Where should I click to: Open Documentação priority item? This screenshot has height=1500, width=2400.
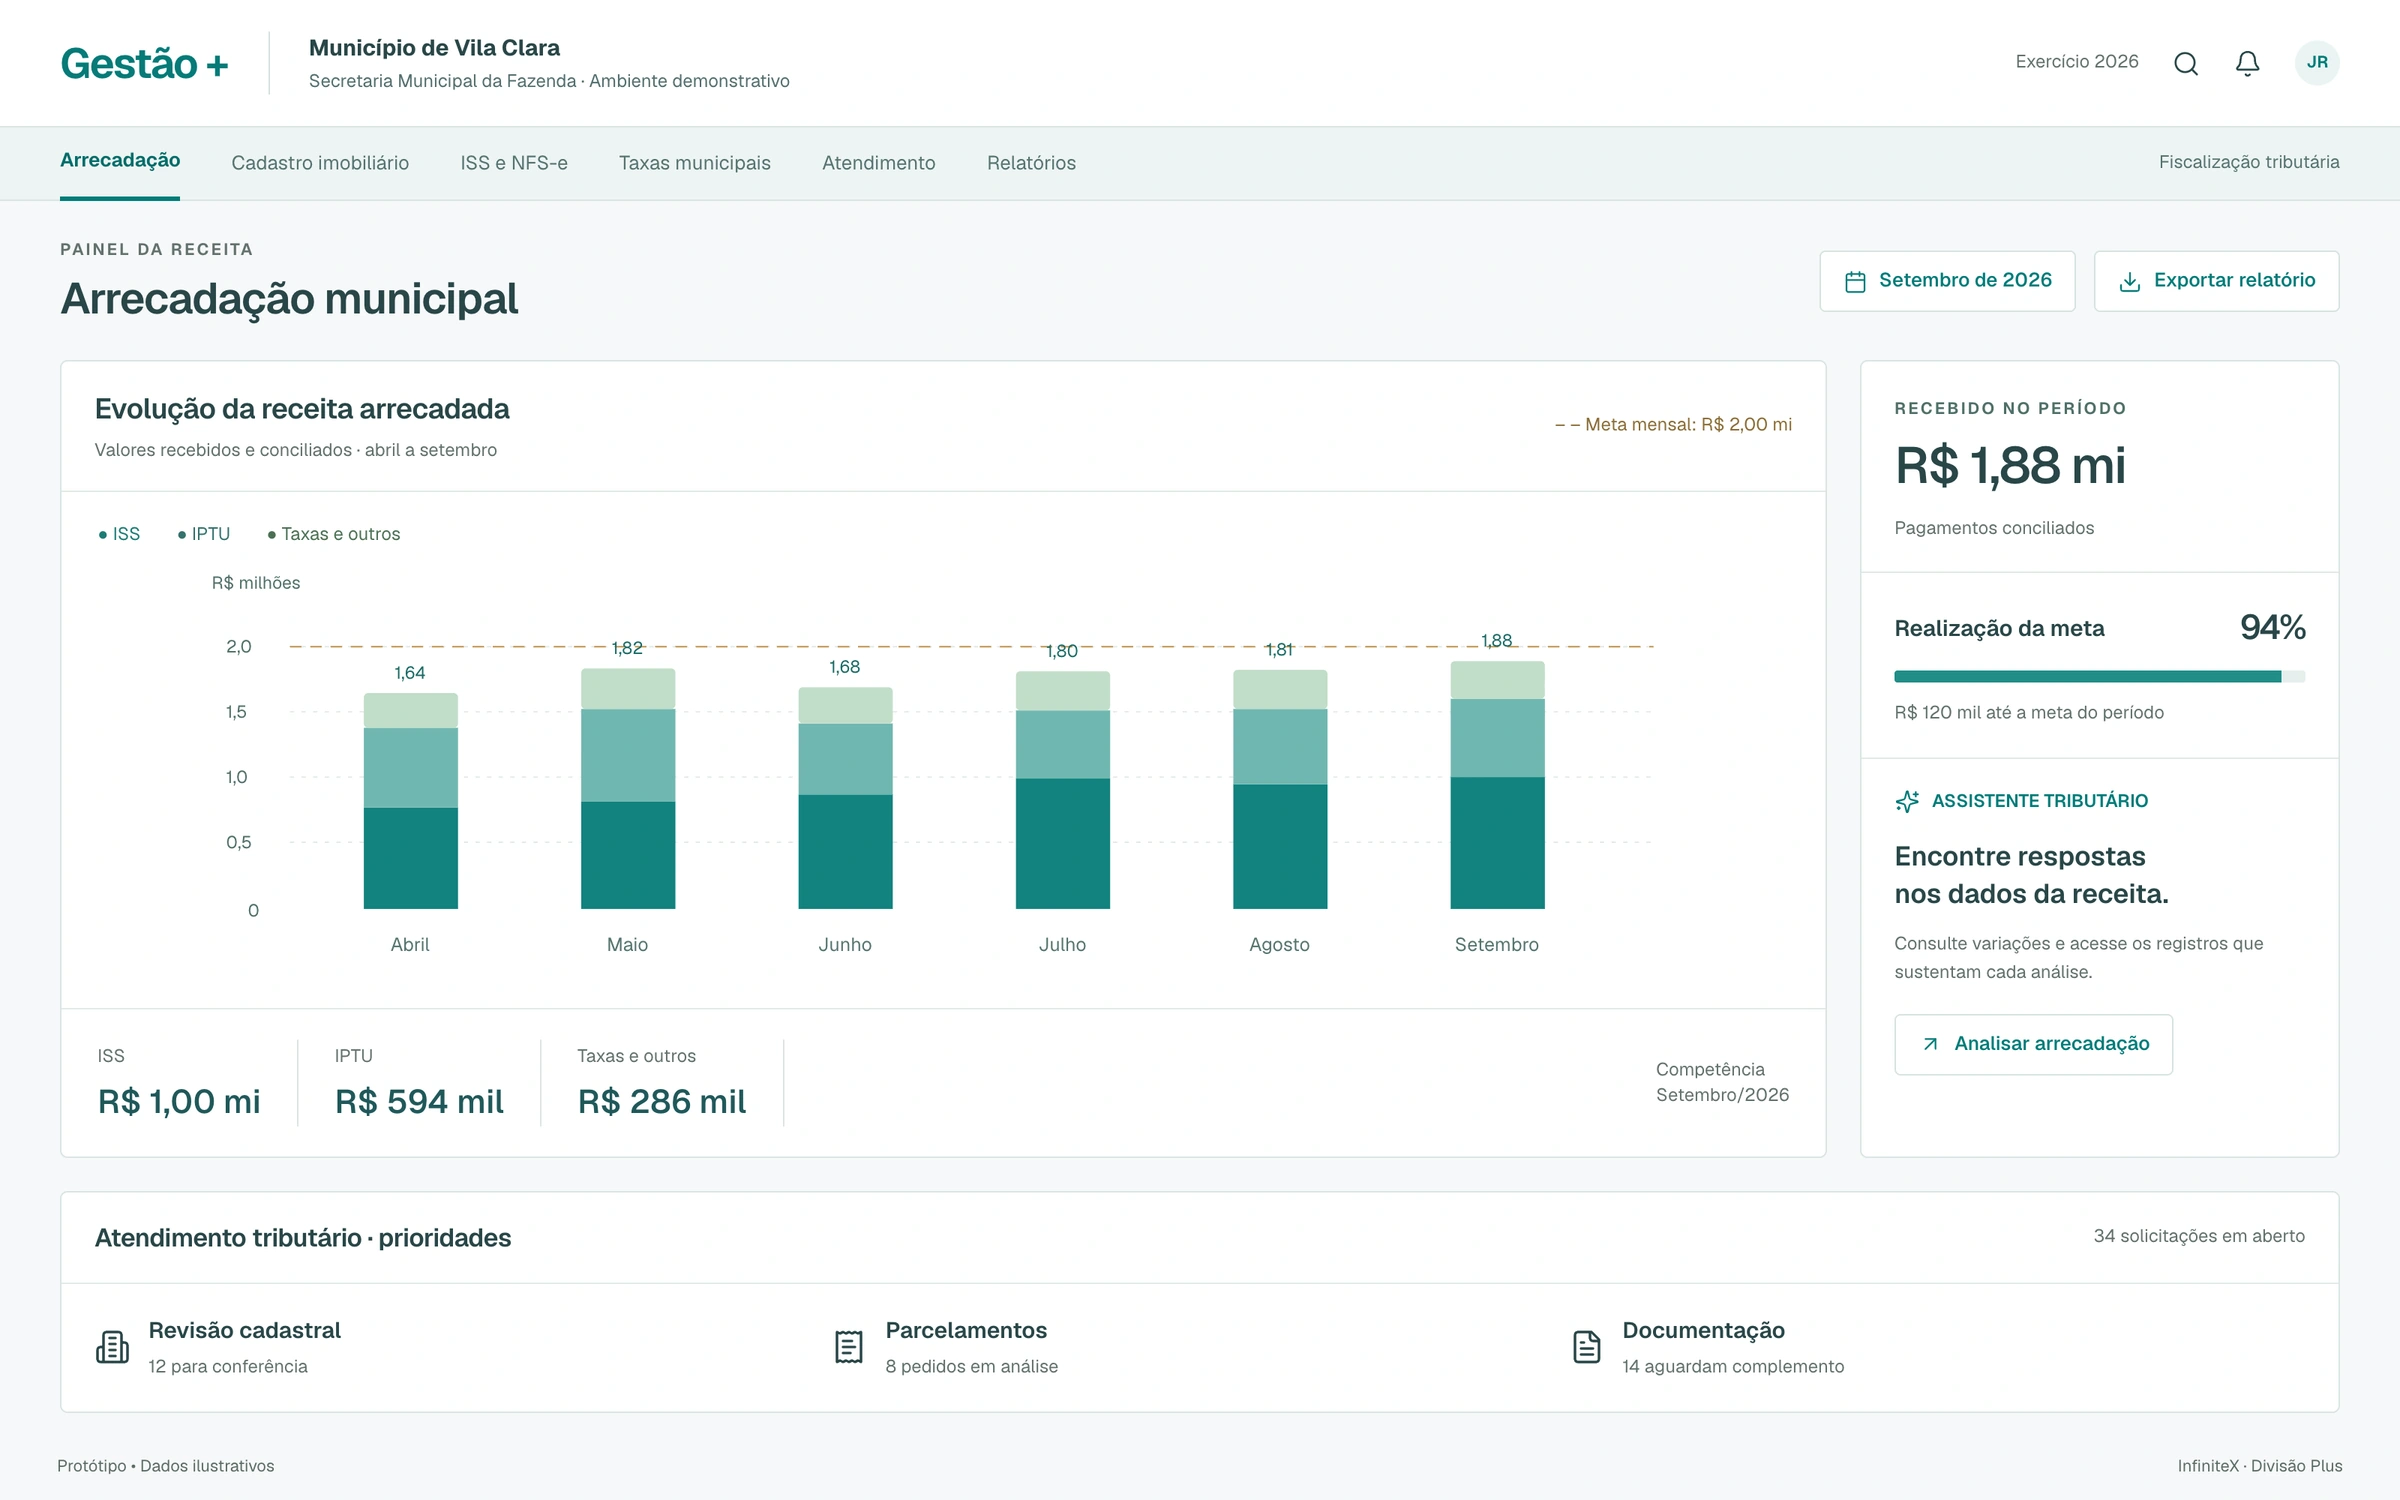(1708, 1347)
